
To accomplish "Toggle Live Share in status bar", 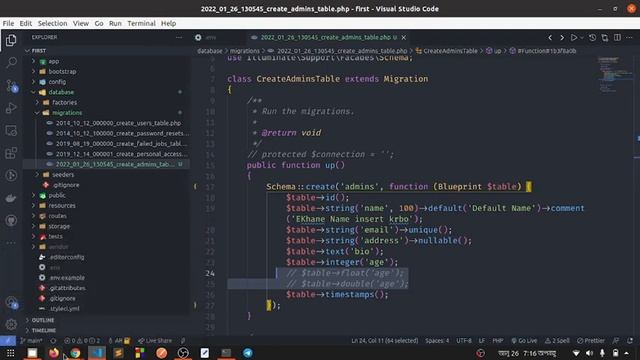I will click(155, 340).
